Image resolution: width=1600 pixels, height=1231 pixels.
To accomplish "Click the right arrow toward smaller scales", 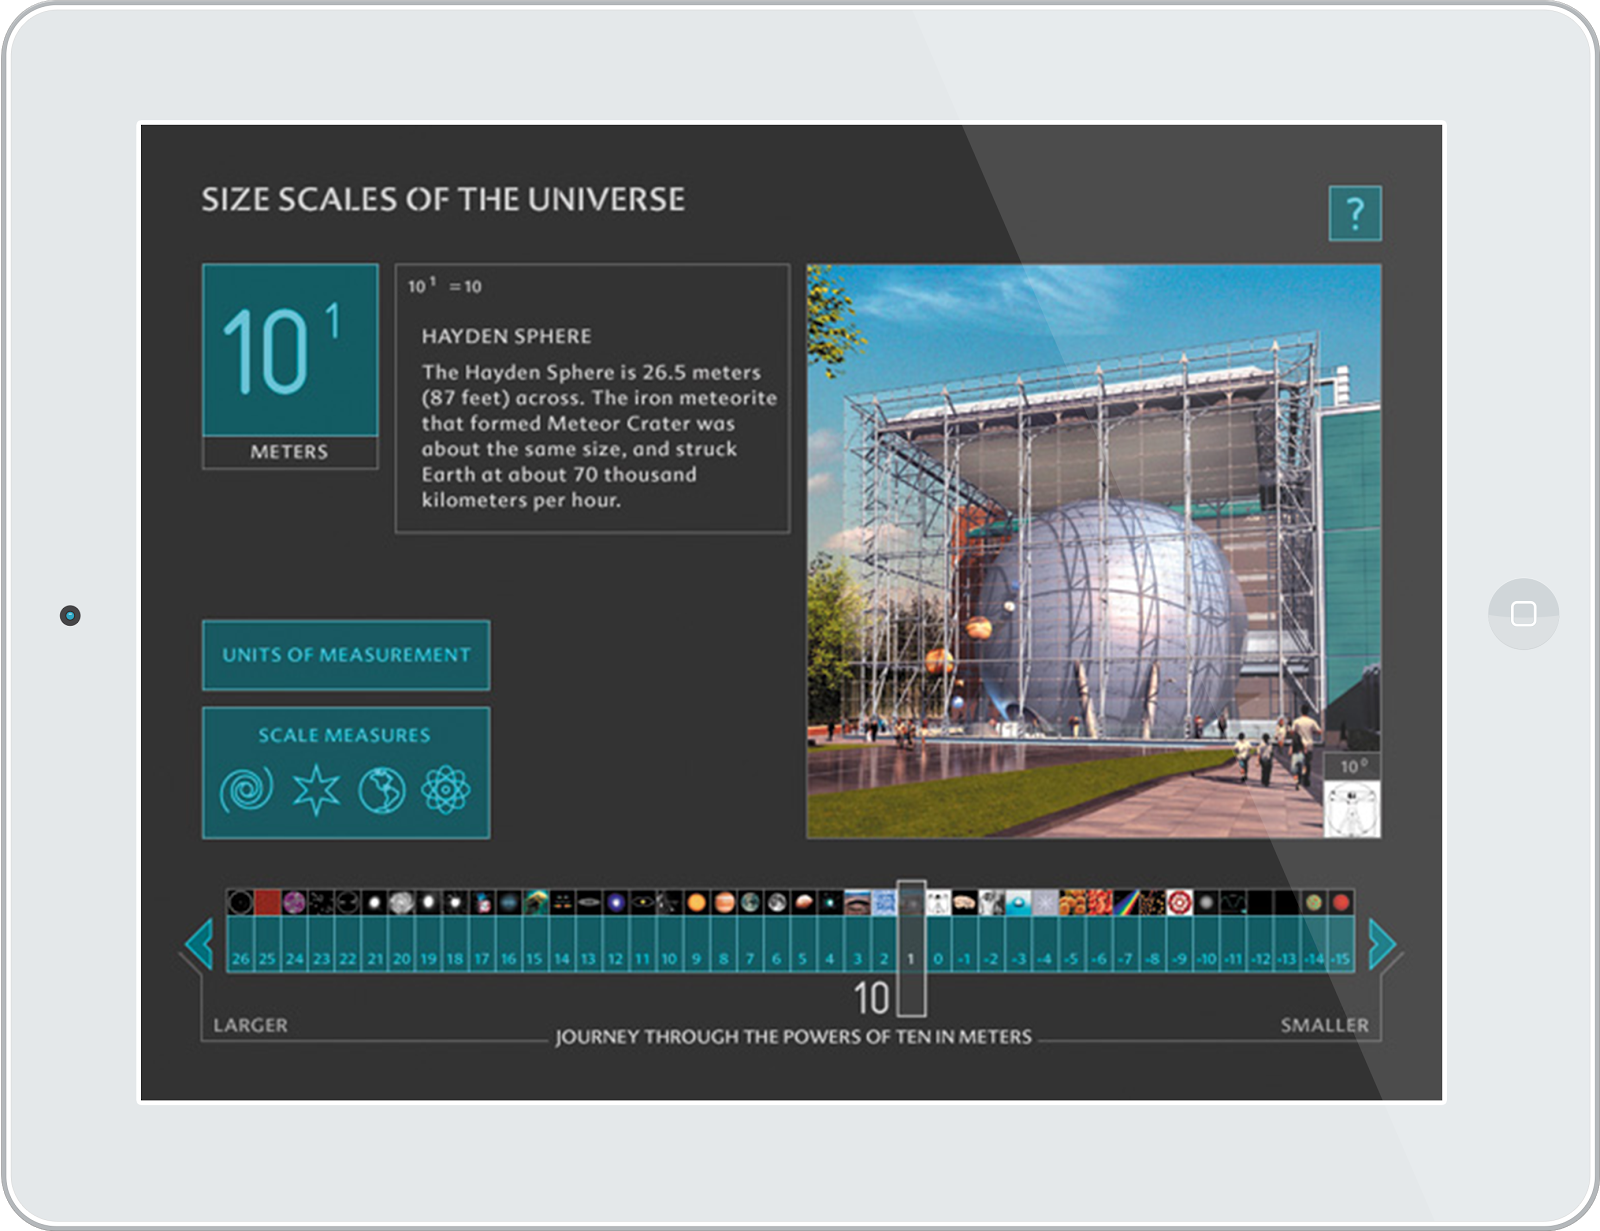I will click(x=1381, y=943).
